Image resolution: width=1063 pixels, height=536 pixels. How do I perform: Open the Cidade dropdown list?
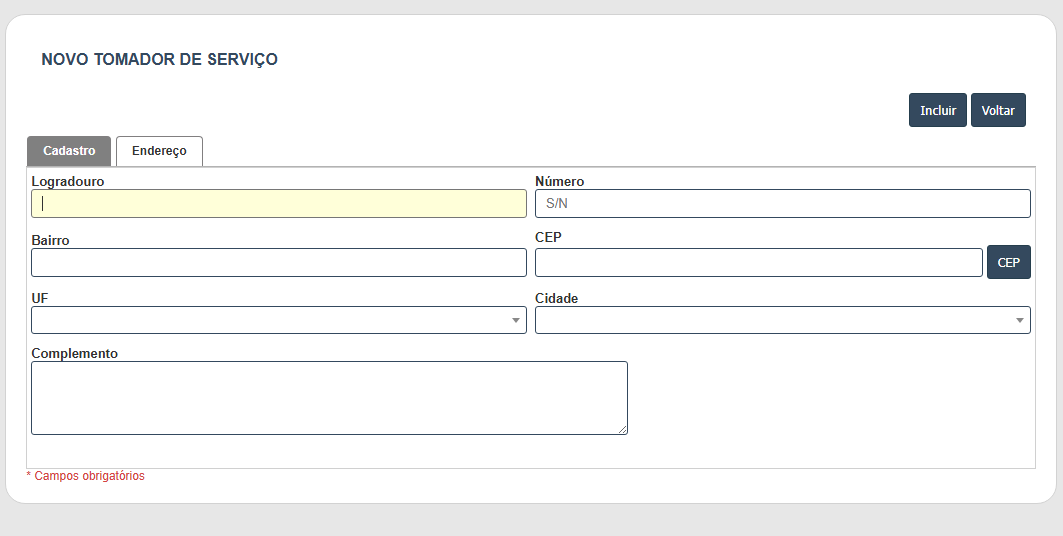coord(782,320)
